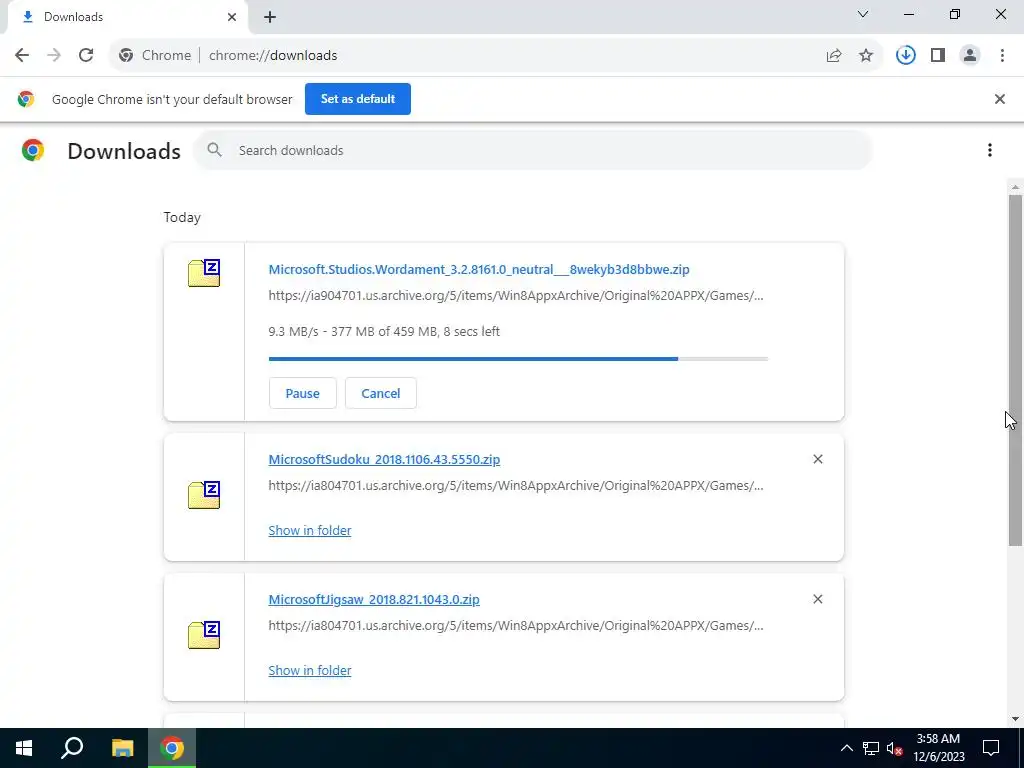The image size is (1024, 768).
Task: Click the MicrosoftJigsaw source URL text
Action: [x=515, y=625]
